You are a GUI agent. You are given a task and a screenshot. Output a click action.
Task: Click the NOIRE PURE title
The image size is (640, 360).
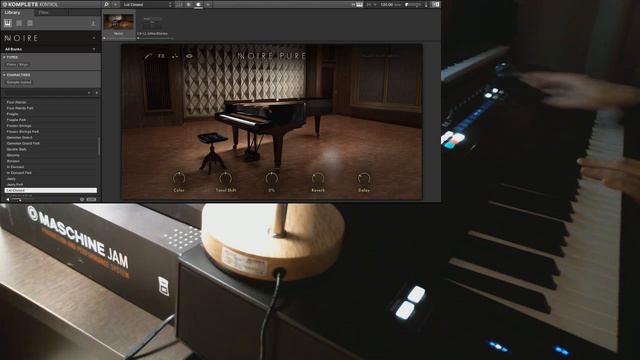click(x=272, y=56)
